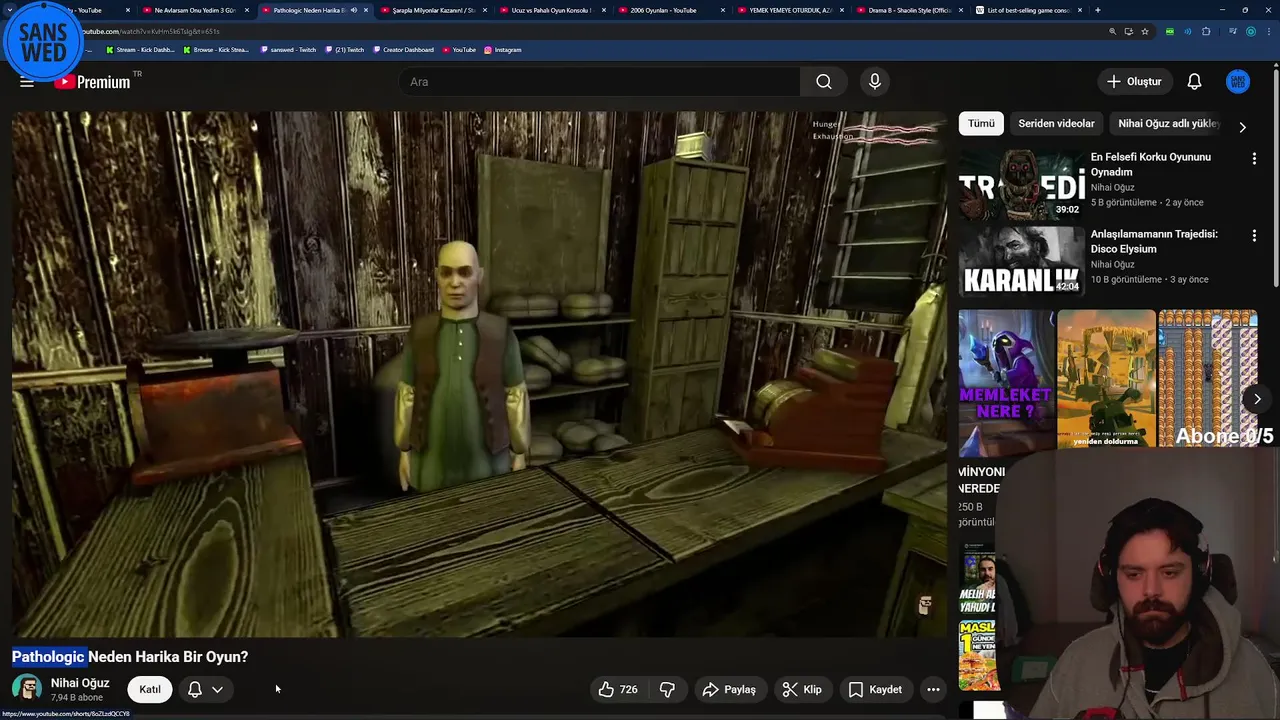Image resolution: width=1280 pixels, height=720 pixels.
Task: Bookmark this page with star icon
Action: 1145,31
